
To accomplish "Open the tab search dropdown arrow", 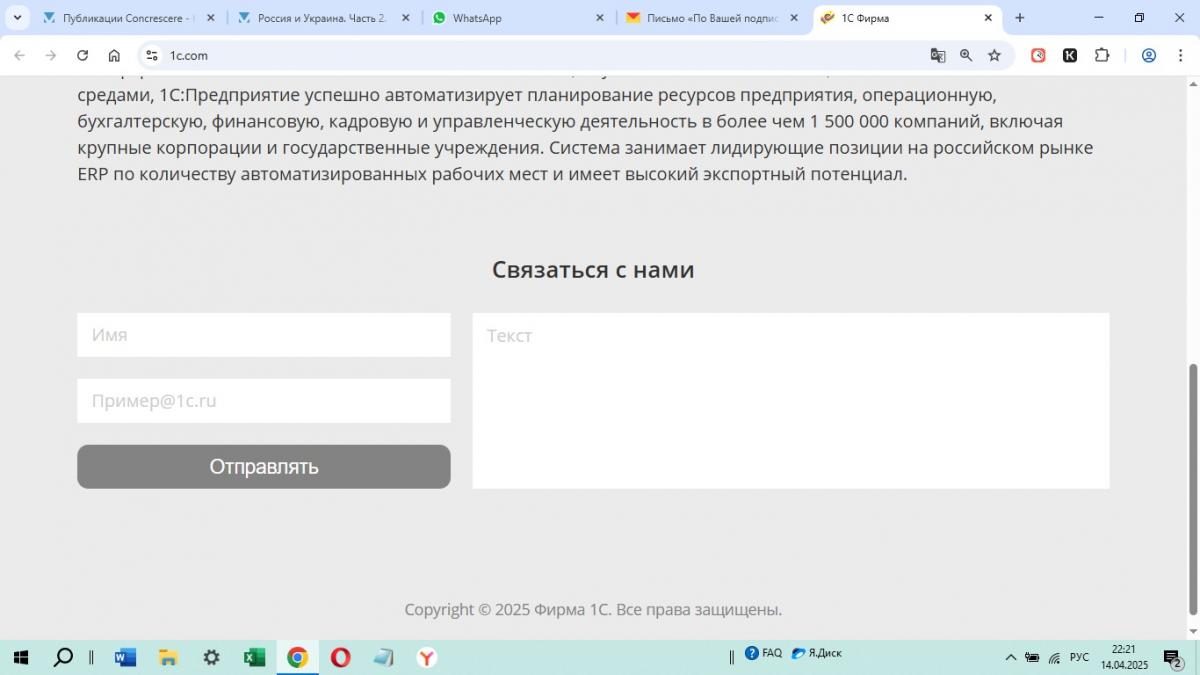I will pyautogui.click(x=17, y=18).
